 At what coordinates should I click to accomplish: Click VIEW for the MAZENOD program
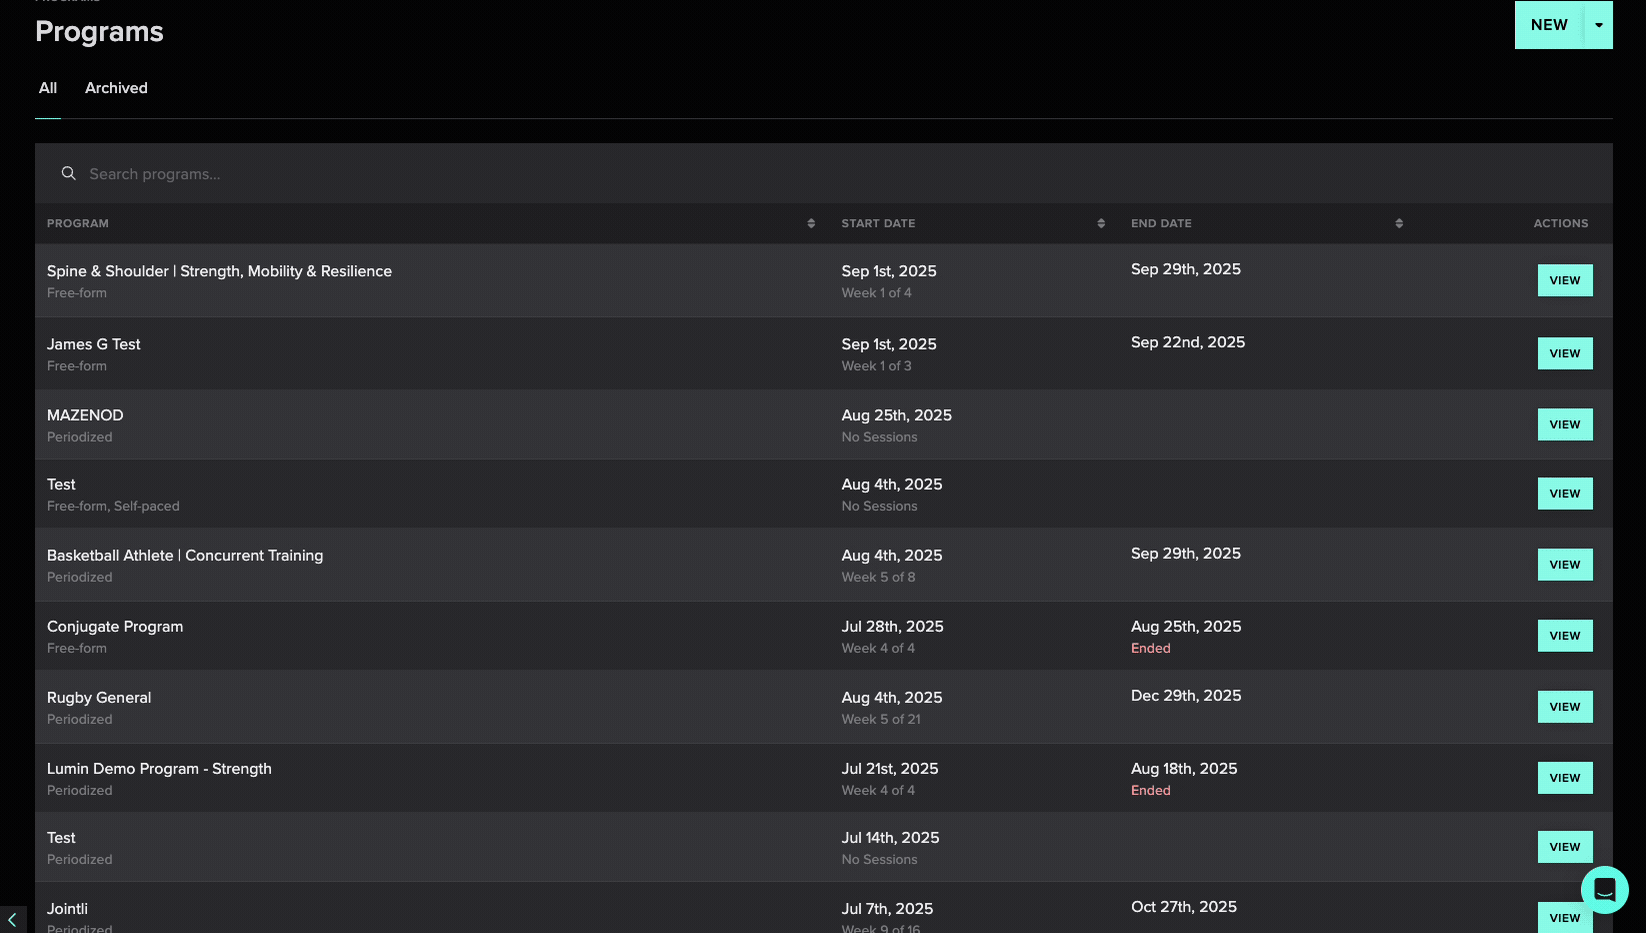pyautogui.click(x=1564, y=425)
